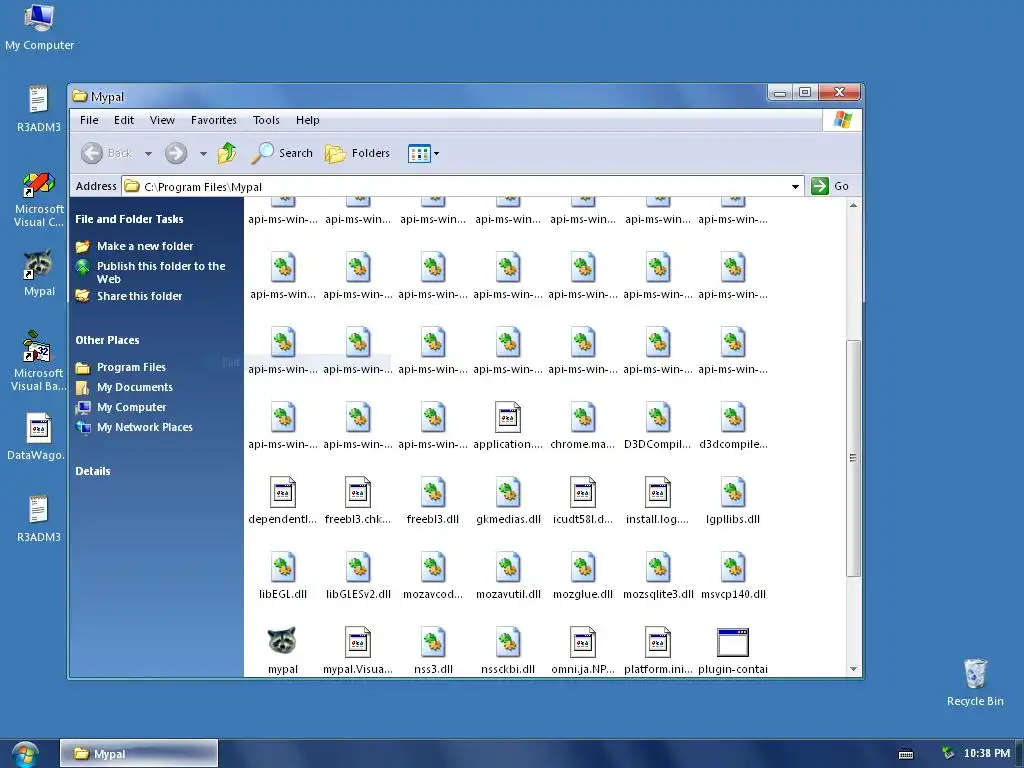Image resolution: width=1024 pixels, height=768 pixels.
Task: Click the vertical scrollbar thumb
Action: pyautogui.click(x=853, y=458)
